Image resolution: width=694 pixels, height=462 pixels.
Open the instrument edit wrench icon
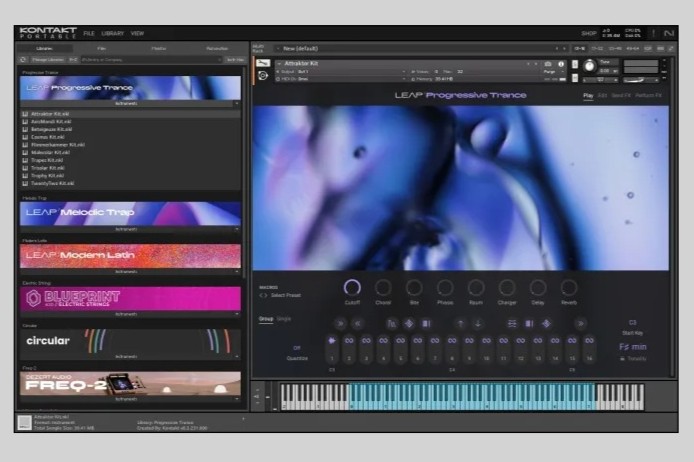[263, 63]
